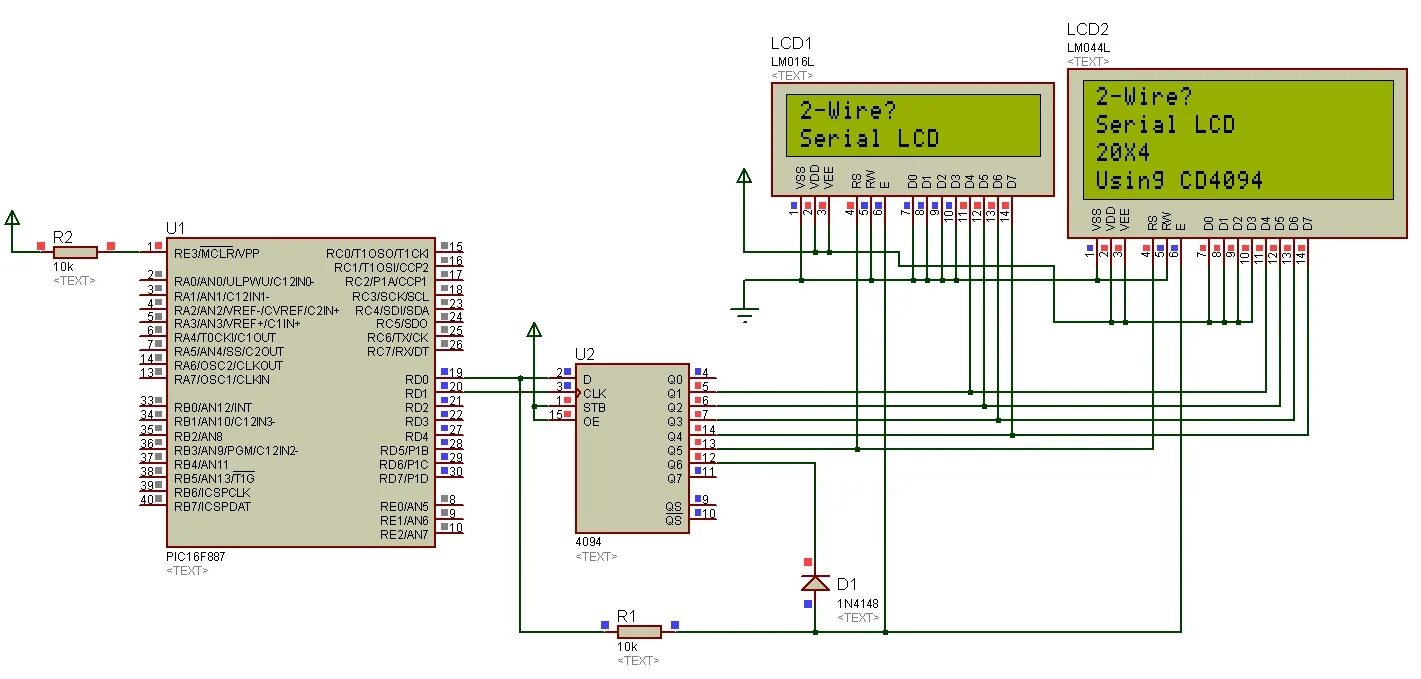This screenshot has width=1421, height=679.
Task: Click the RC3/SCK/SCL pin label
Action: pos(390,296)
